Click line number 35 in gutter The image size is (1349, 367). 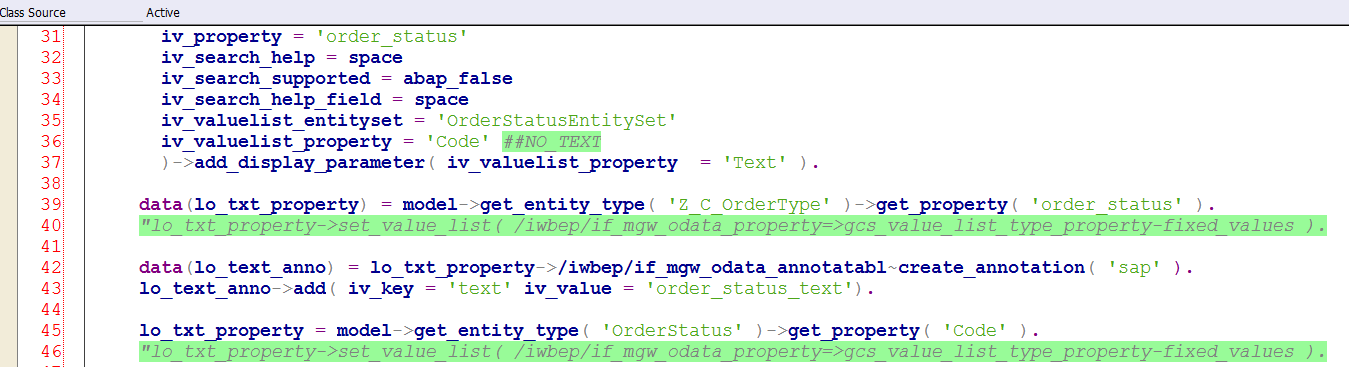pos(52,121)
